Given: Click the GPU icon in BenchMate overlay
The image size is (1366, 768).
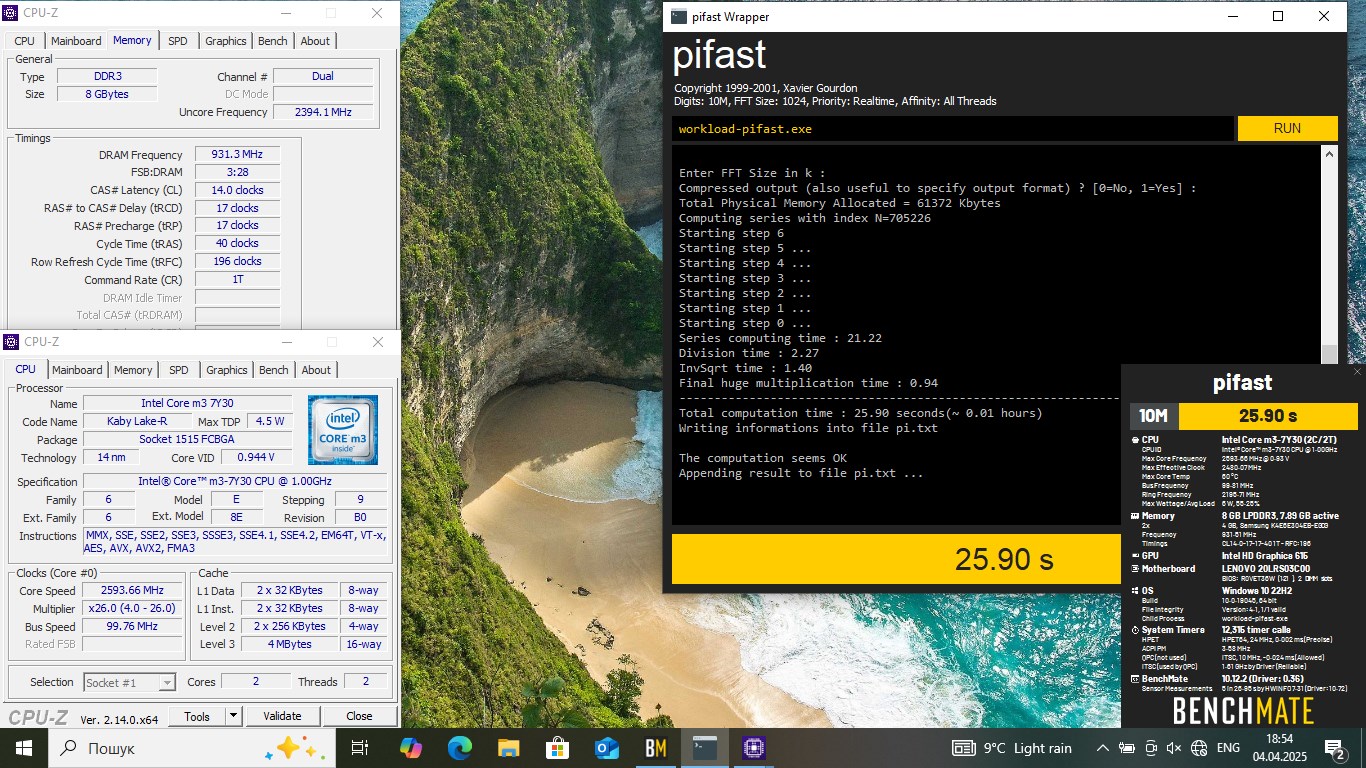Looking at the screenshot, I should pyautogui.click(x=1135, y=556).
